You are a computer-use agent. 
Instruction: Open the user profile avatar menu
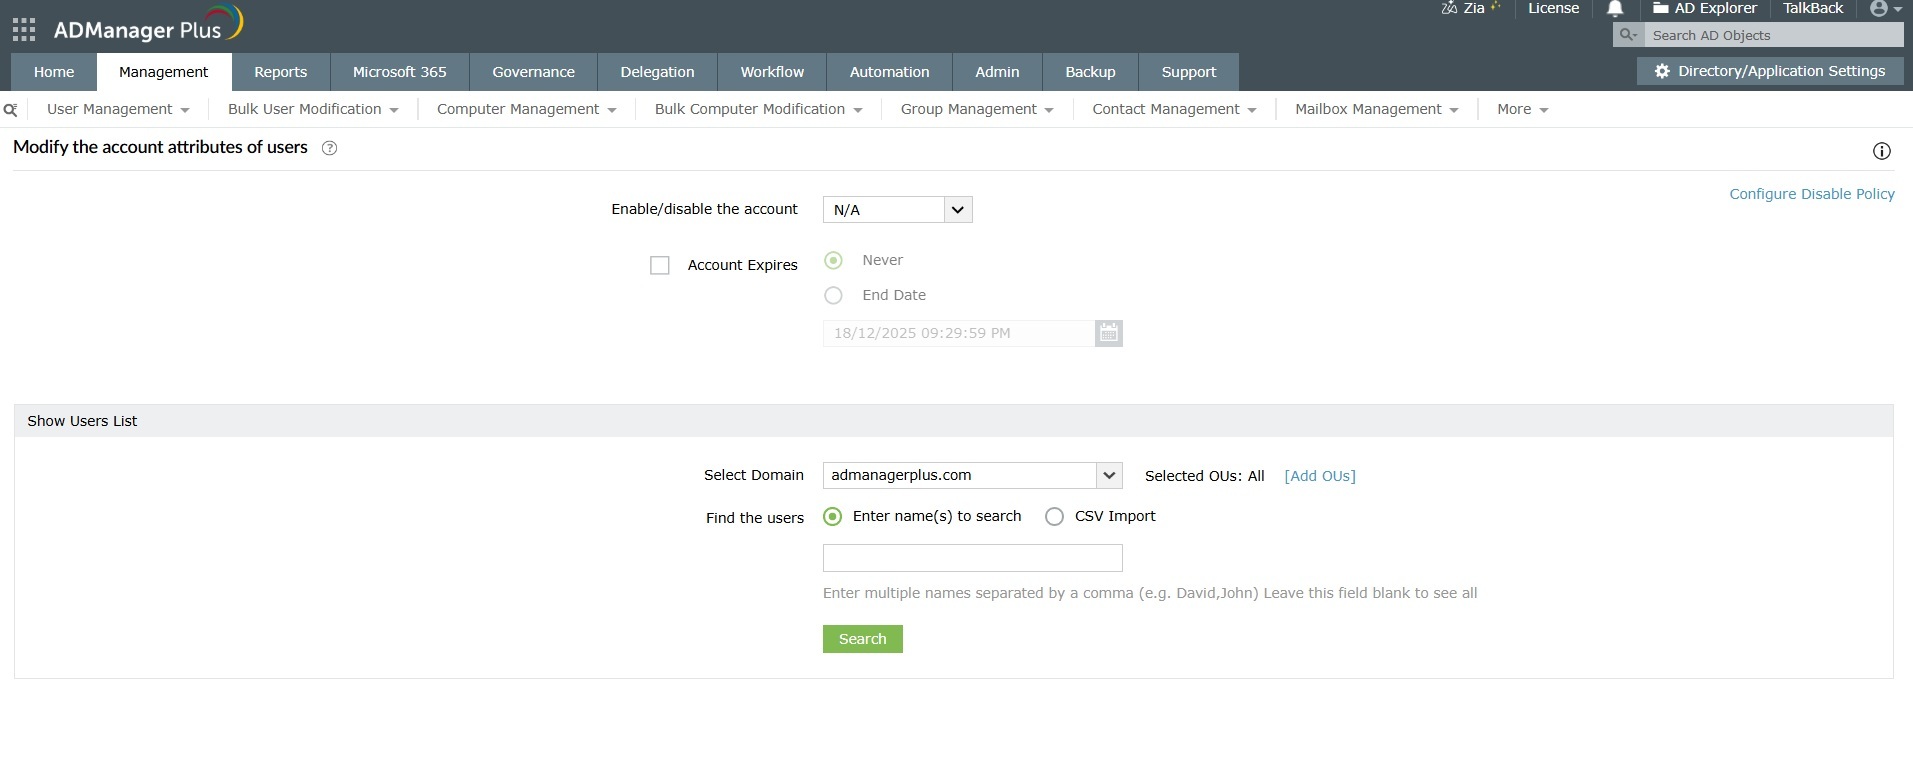tap(1885, 9)
